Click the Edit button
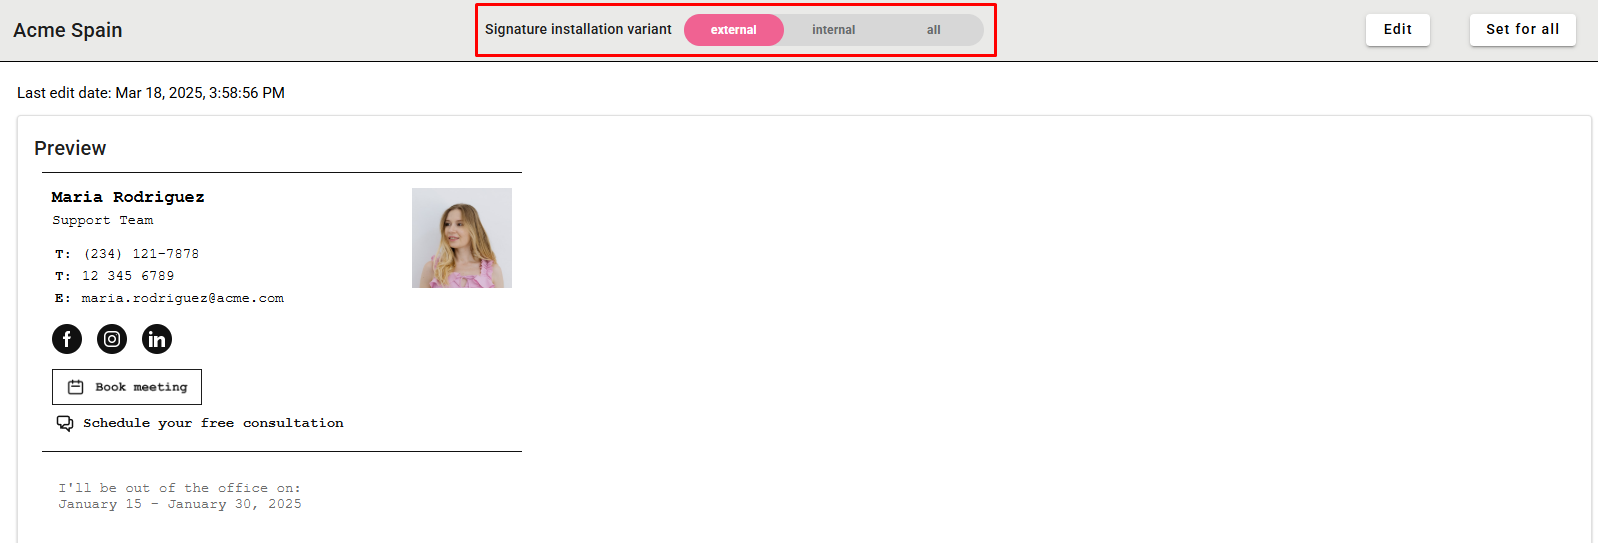 click(x=1398, y=30)
